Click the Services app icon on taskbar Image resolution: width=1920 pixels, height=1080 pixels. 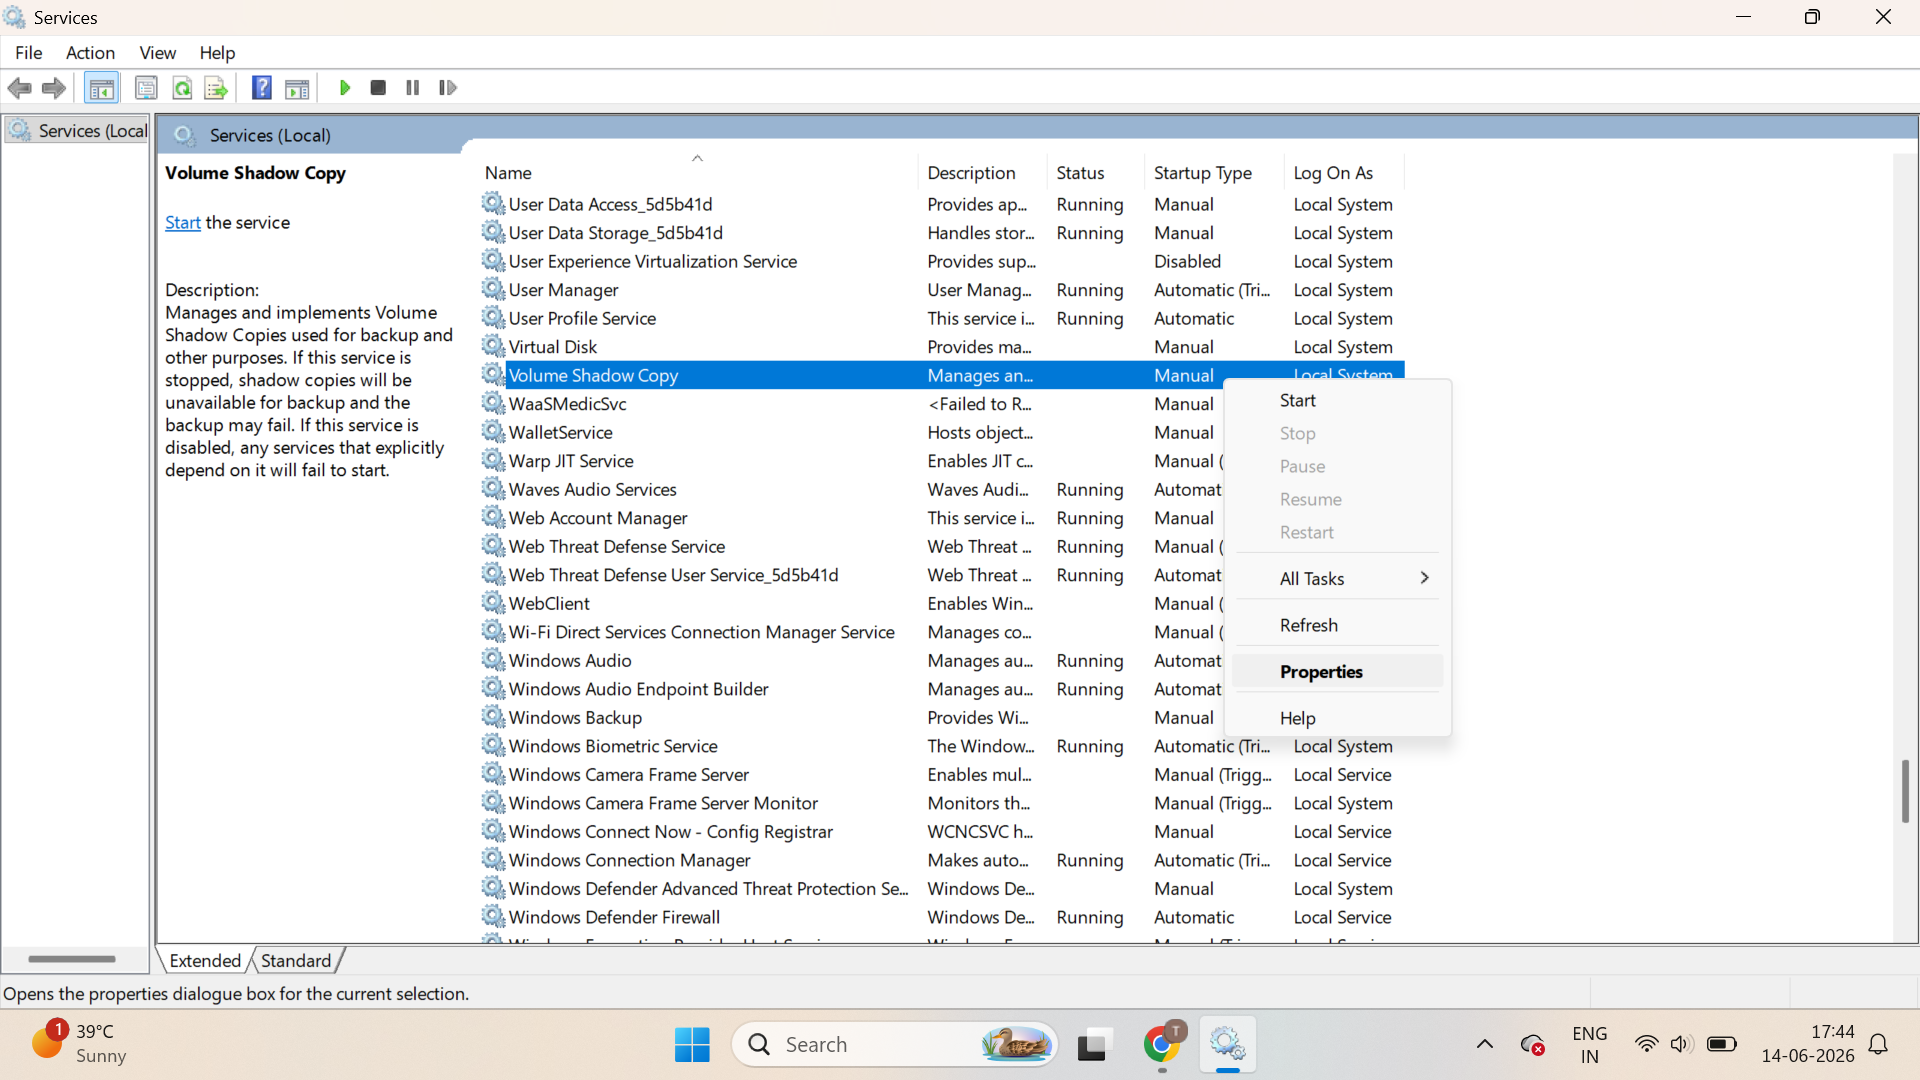click(x=1227, y=1044)
